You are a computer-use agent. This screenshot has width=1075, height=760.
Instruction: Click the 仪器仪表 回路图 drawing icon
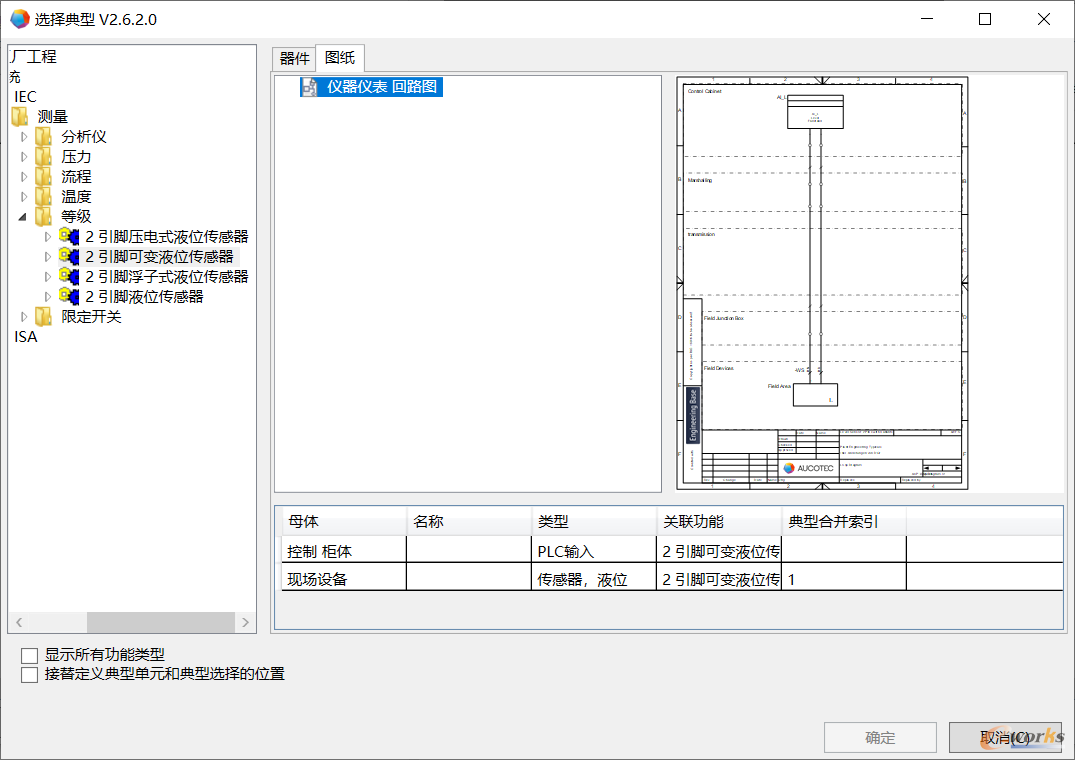coord(310,87)
